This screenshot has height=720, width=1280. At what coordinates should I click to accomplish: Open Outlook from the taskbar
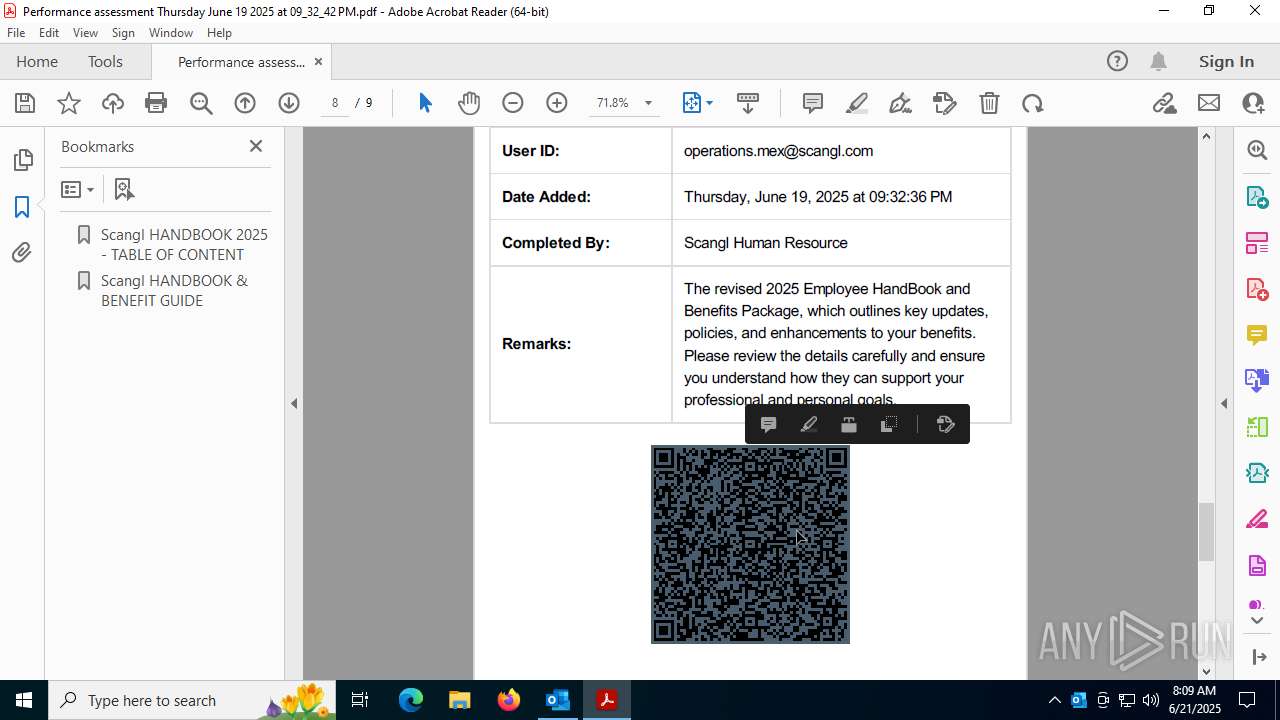pyautogui.click(x=557, y=700)
